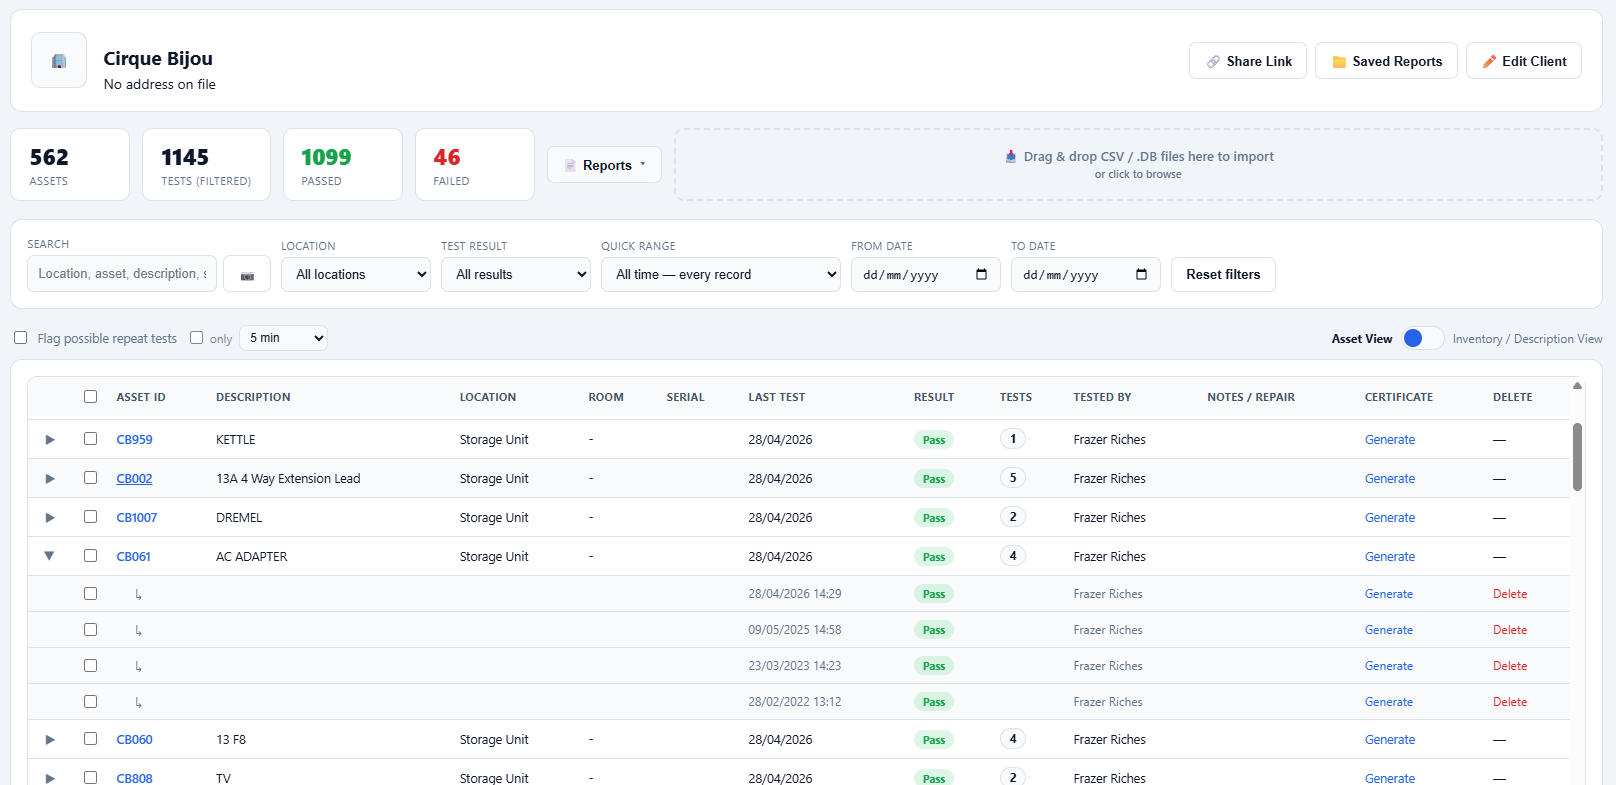This screenshot has height=785, width=1616.
Task: Click the drag & drop CSV import area
Action: pos(1138,164)
